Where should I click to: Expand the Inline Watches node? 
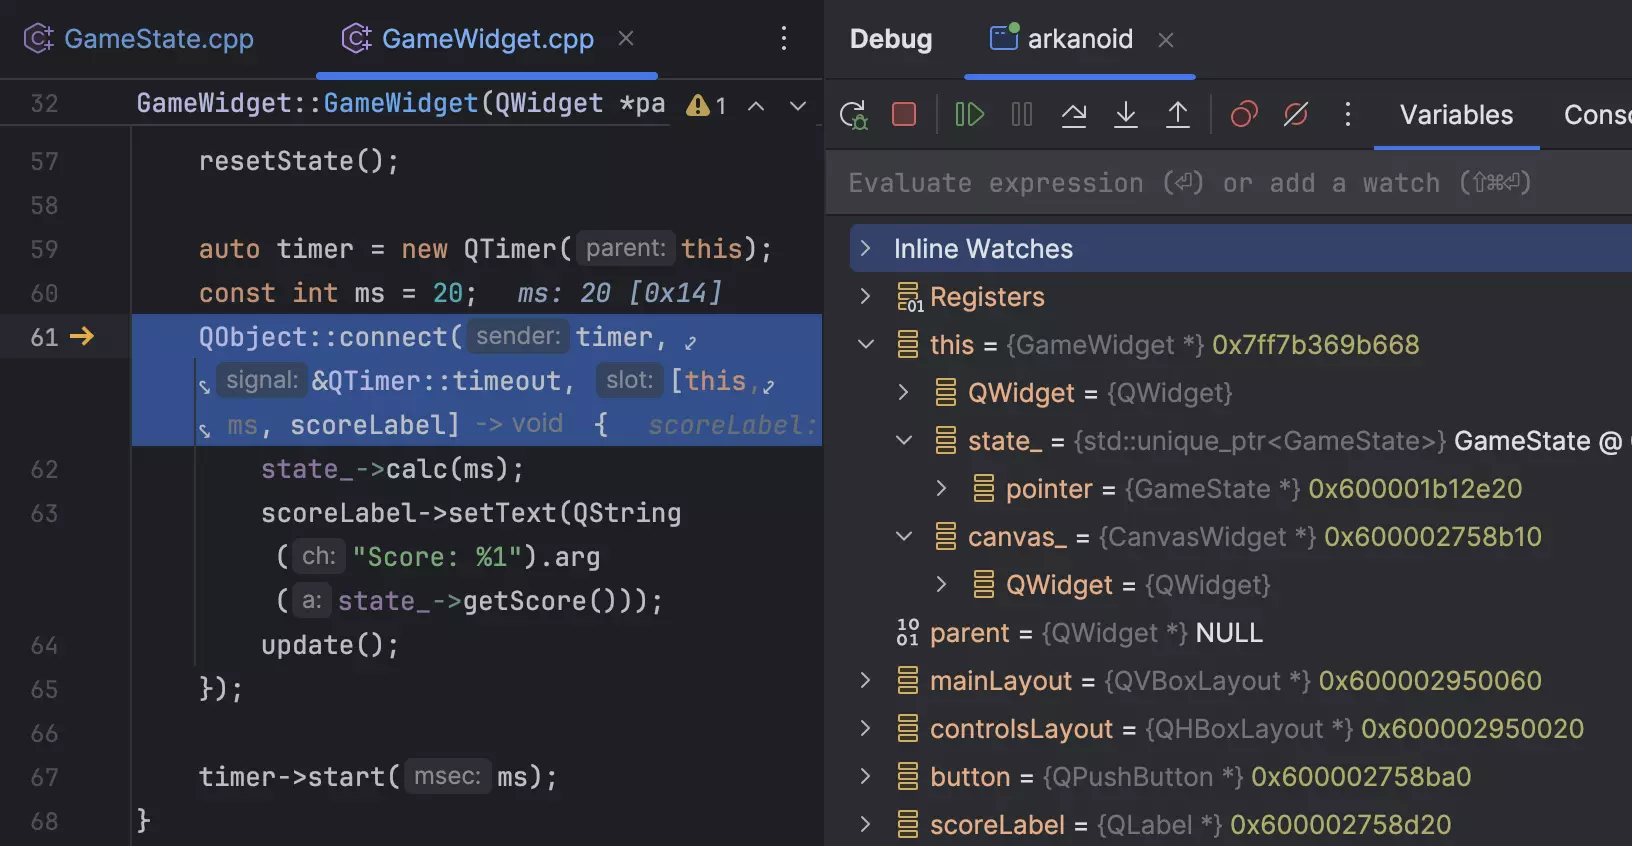(866, 248)
